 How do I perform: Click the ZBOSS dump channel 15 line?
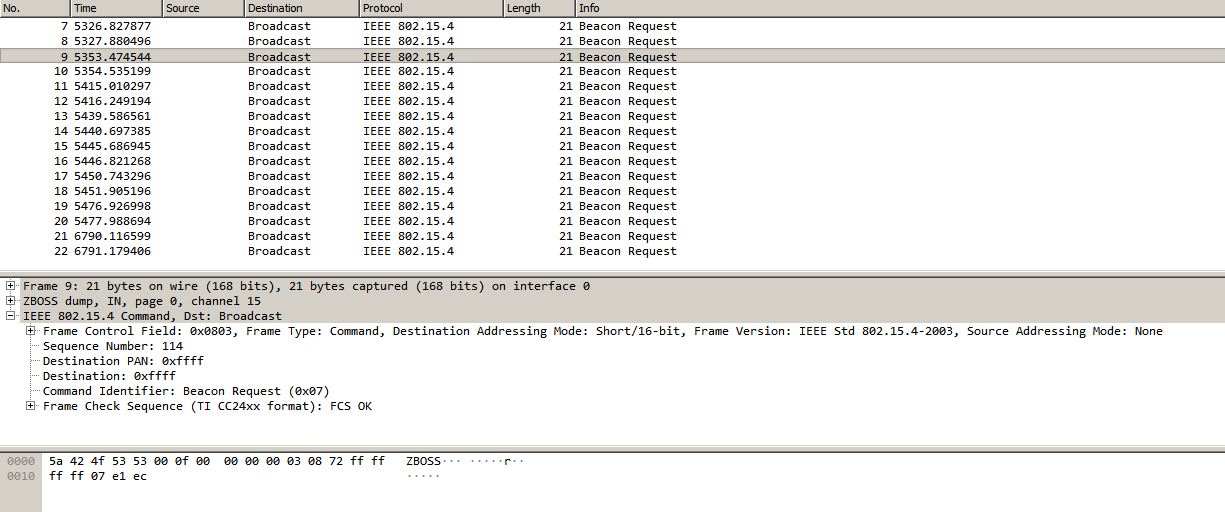[142, 301]
